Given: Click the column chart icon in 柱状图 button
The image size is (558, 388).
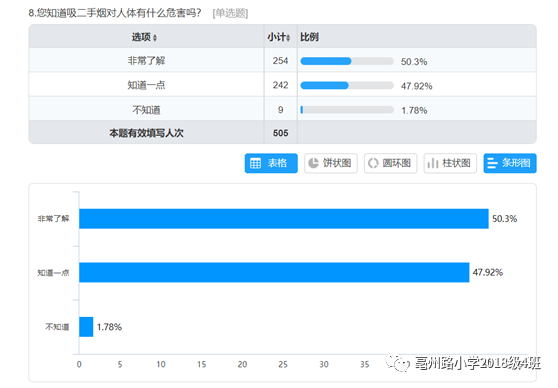Looking at the screenshot, I should [x=433, y=163].
